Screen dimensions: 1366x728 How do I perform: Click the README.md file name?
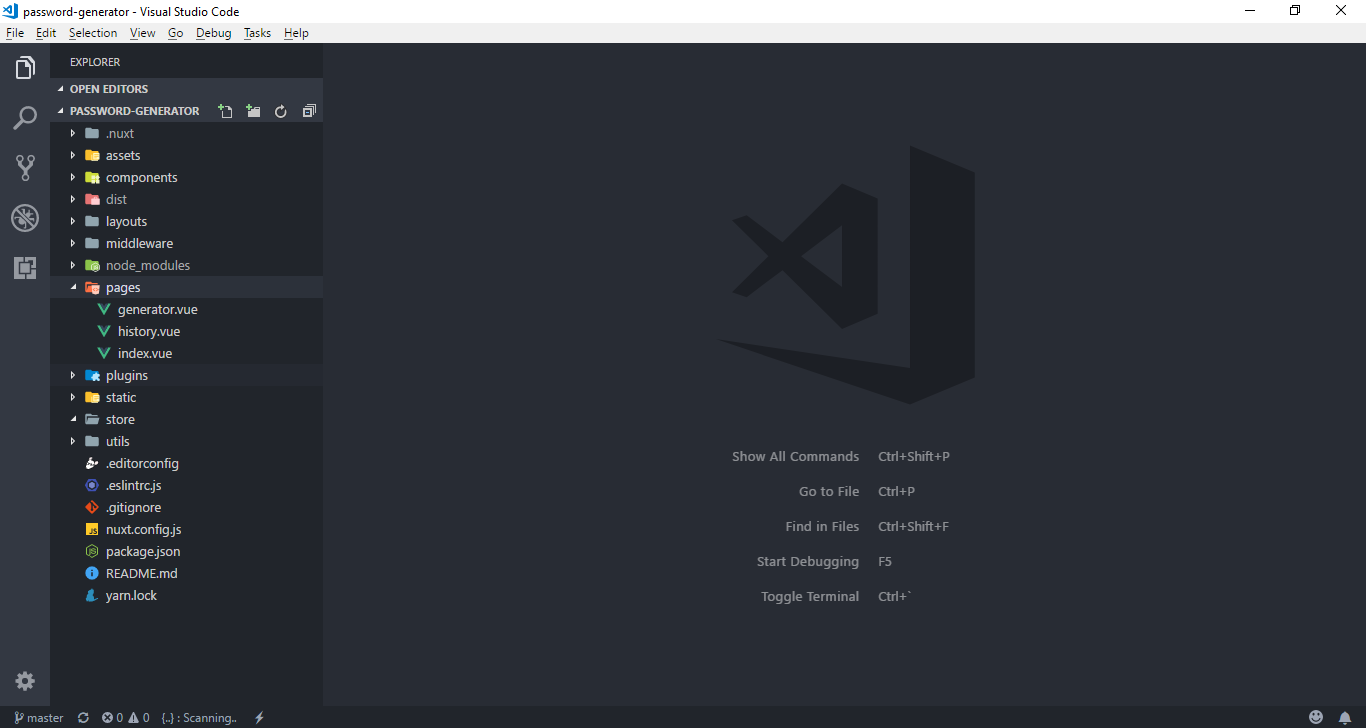tap(141, 573)
